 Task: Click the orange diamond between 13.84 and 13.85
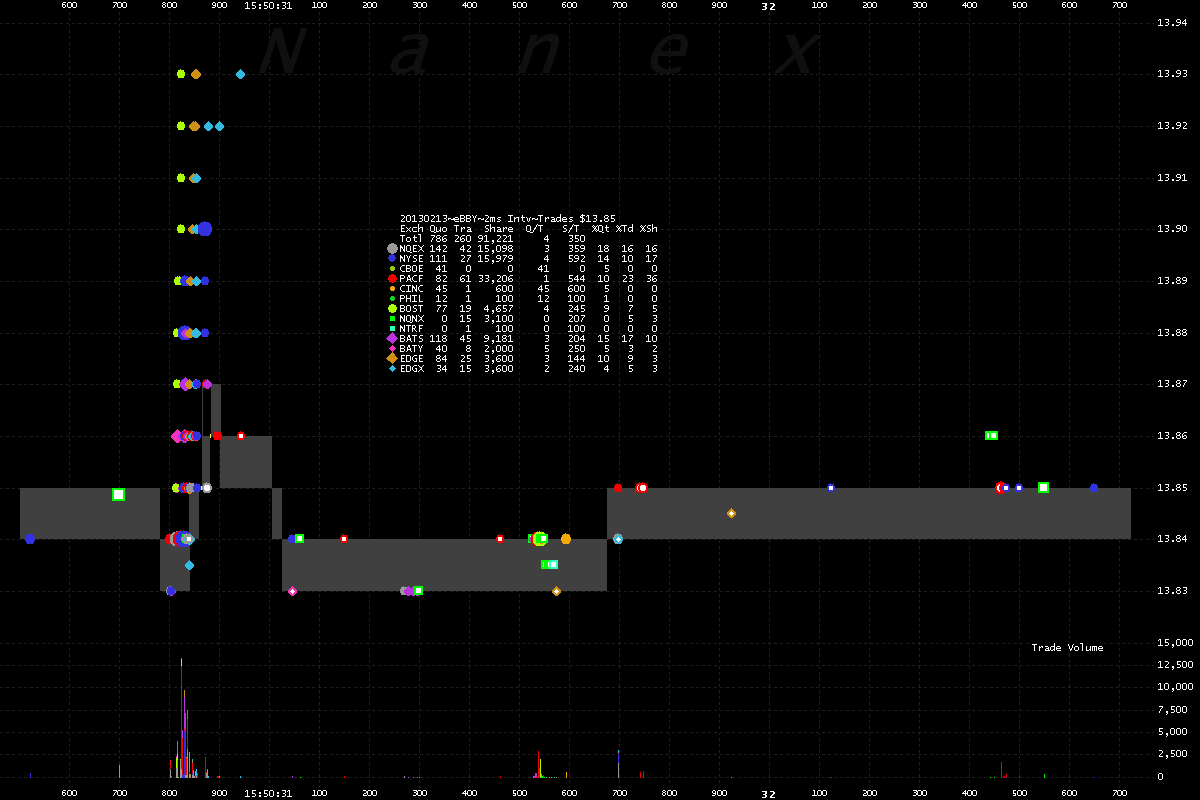click(x=731, y=513)
